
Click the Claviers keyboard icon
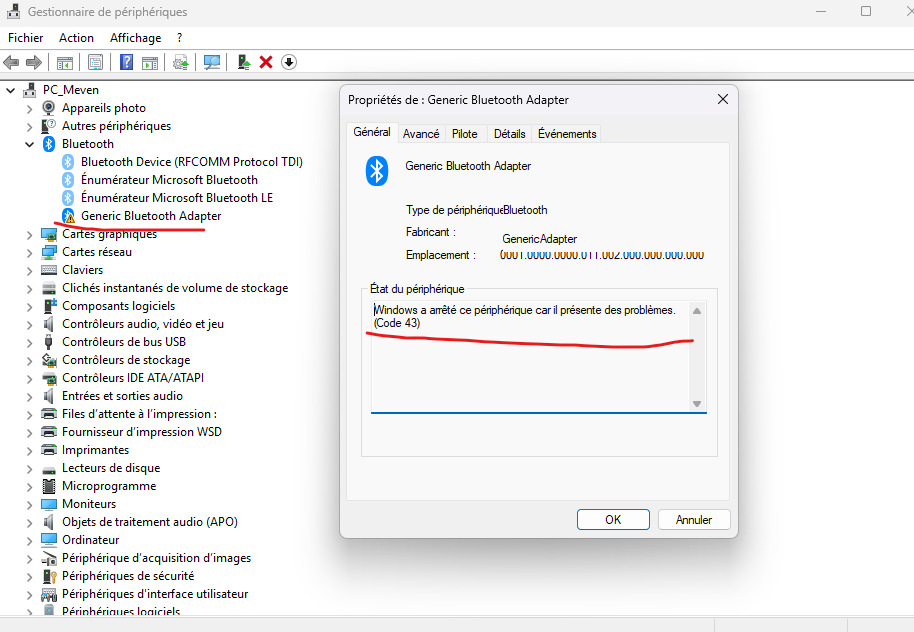(x=49, y=270)
